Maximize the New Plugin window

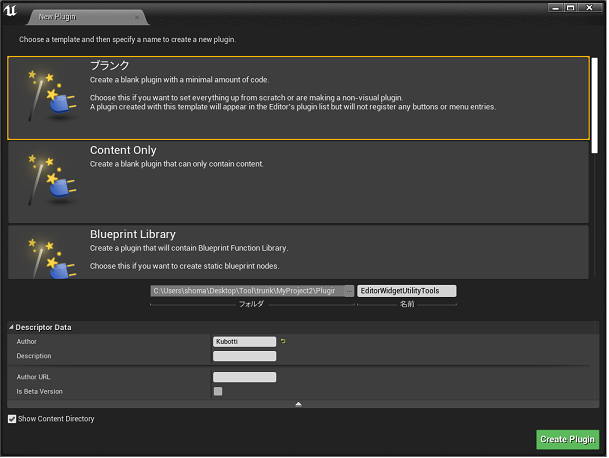[x=571, y=8]
